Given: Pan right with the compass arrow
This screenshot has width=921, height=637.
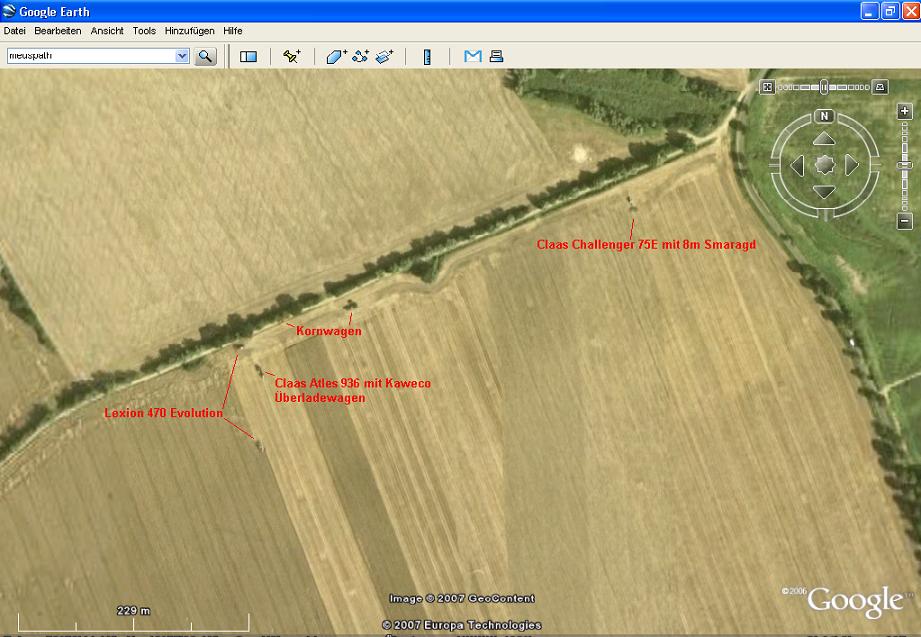Looking at the screenshot, I should pyautogui.click(x=852, y=165).
